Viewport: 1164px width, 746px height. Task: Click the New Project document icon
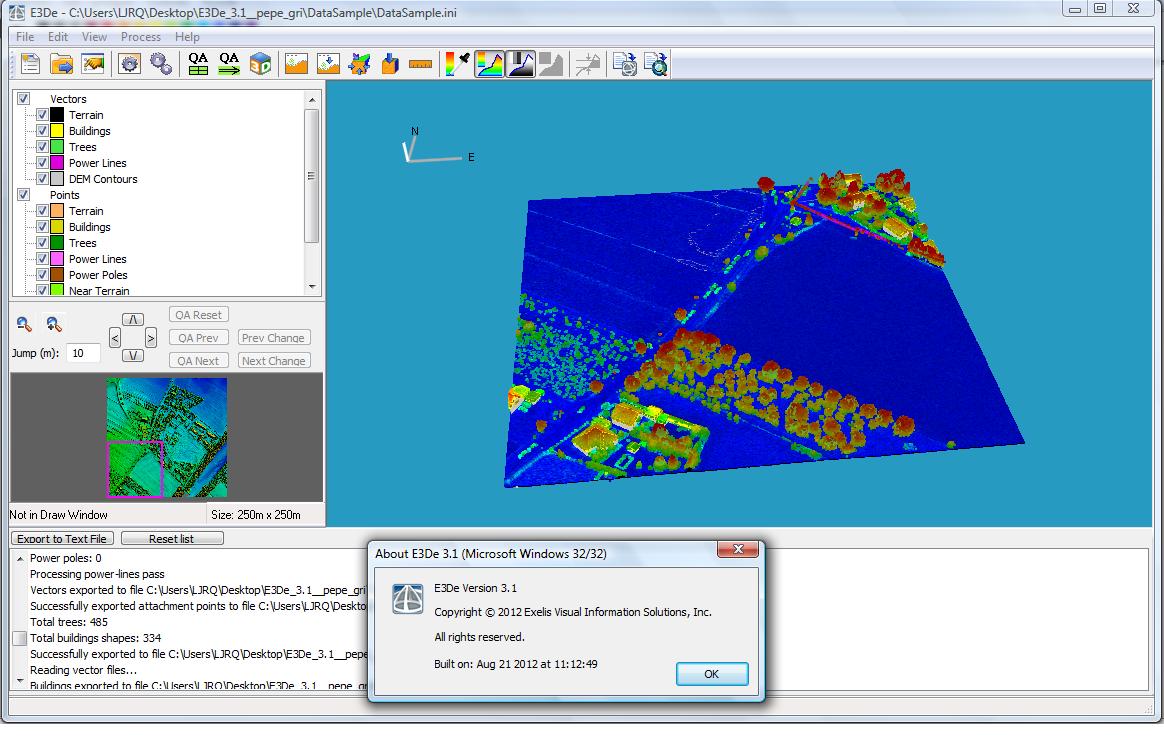30,64
